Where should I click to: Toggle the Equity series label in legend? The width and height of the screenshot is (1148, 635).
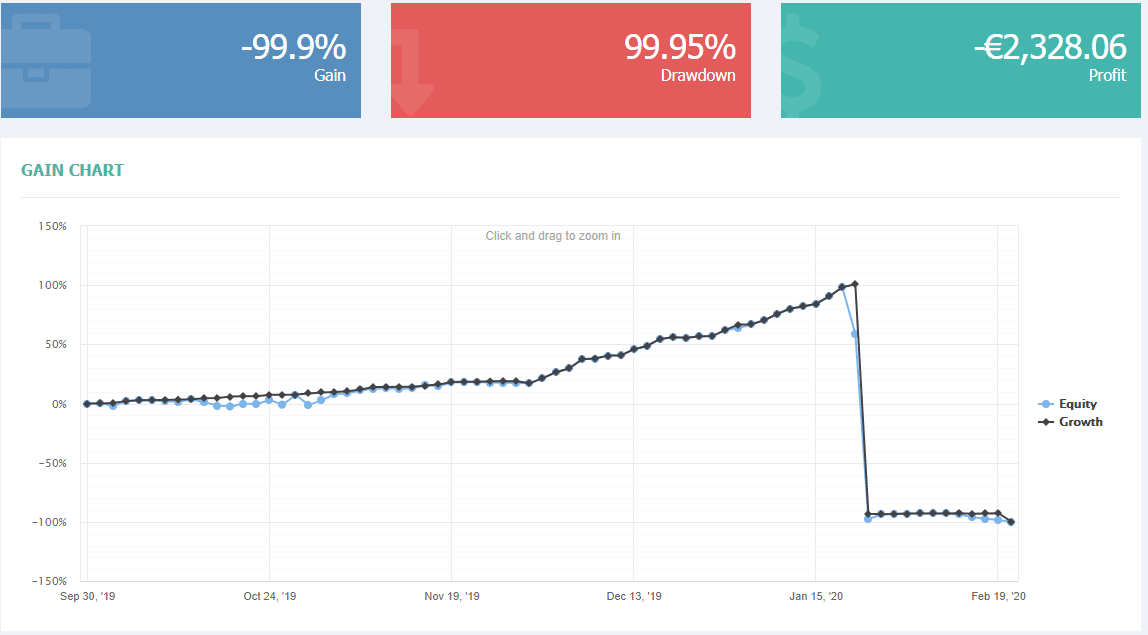[1078, 404]
